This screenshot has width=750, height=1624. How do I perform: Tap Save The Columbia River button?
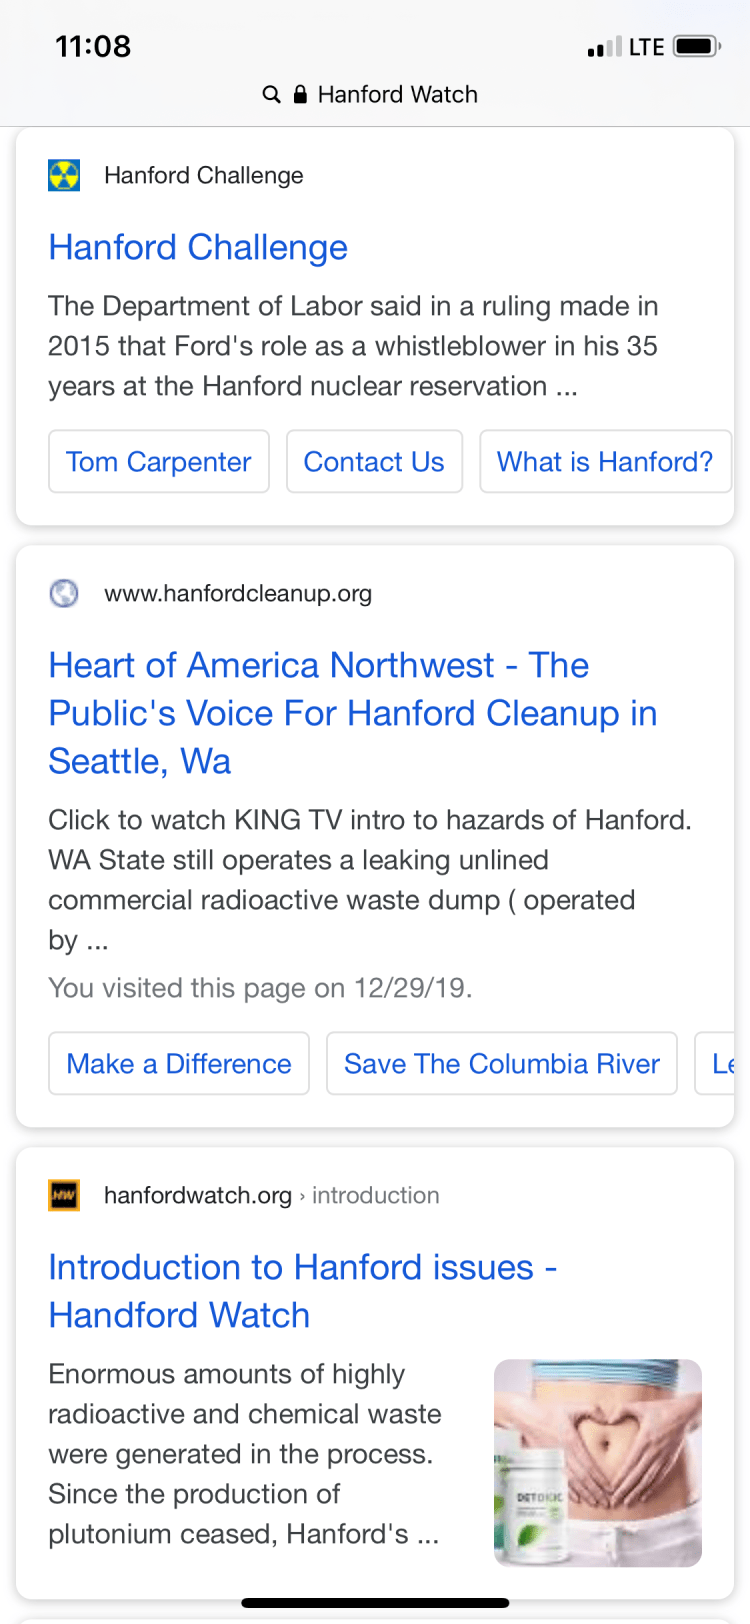[502, 1064]
